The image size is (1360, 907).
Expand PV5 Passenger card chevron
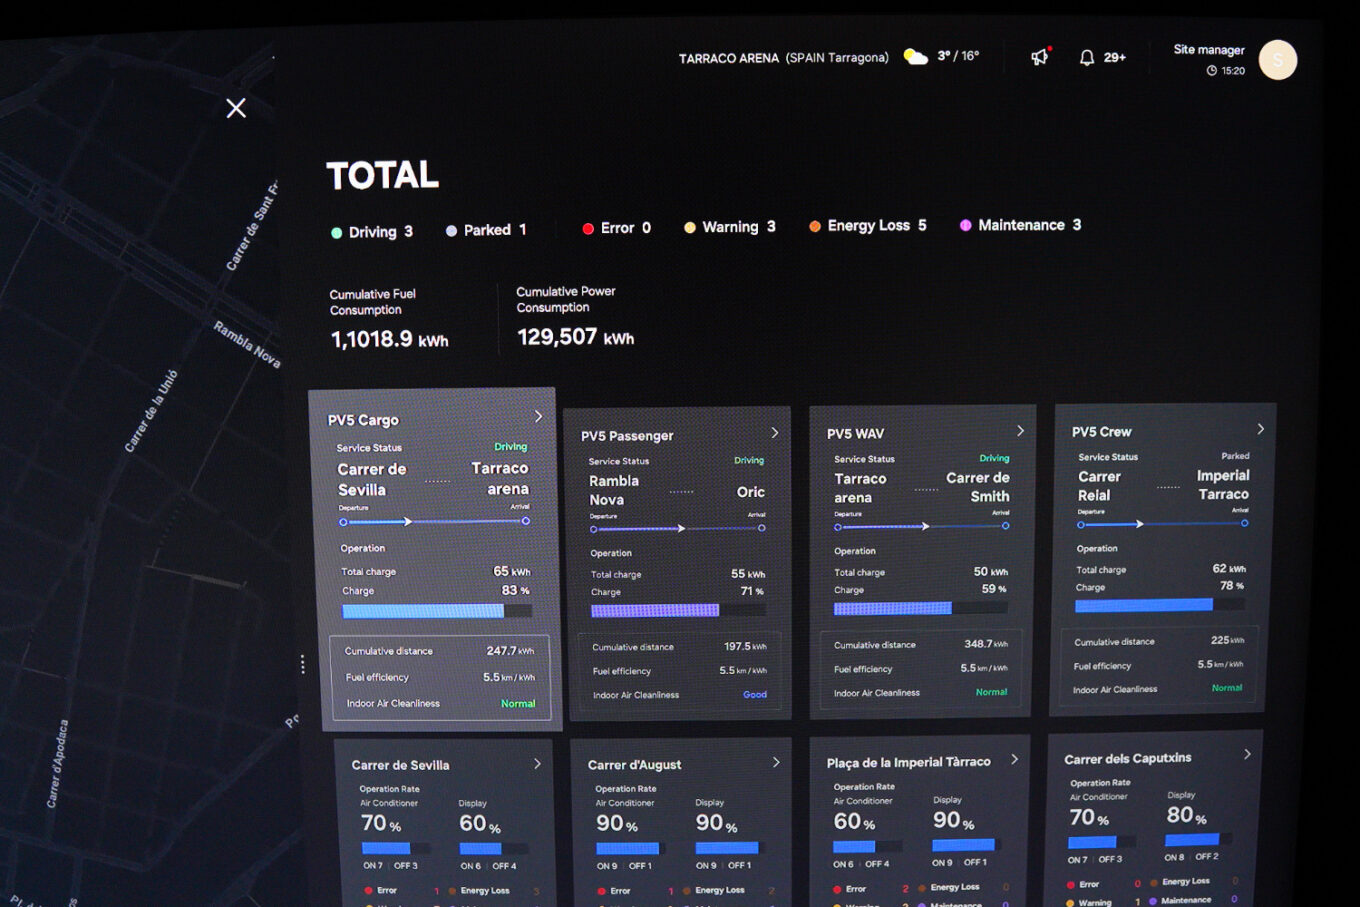tap(775, 432)
